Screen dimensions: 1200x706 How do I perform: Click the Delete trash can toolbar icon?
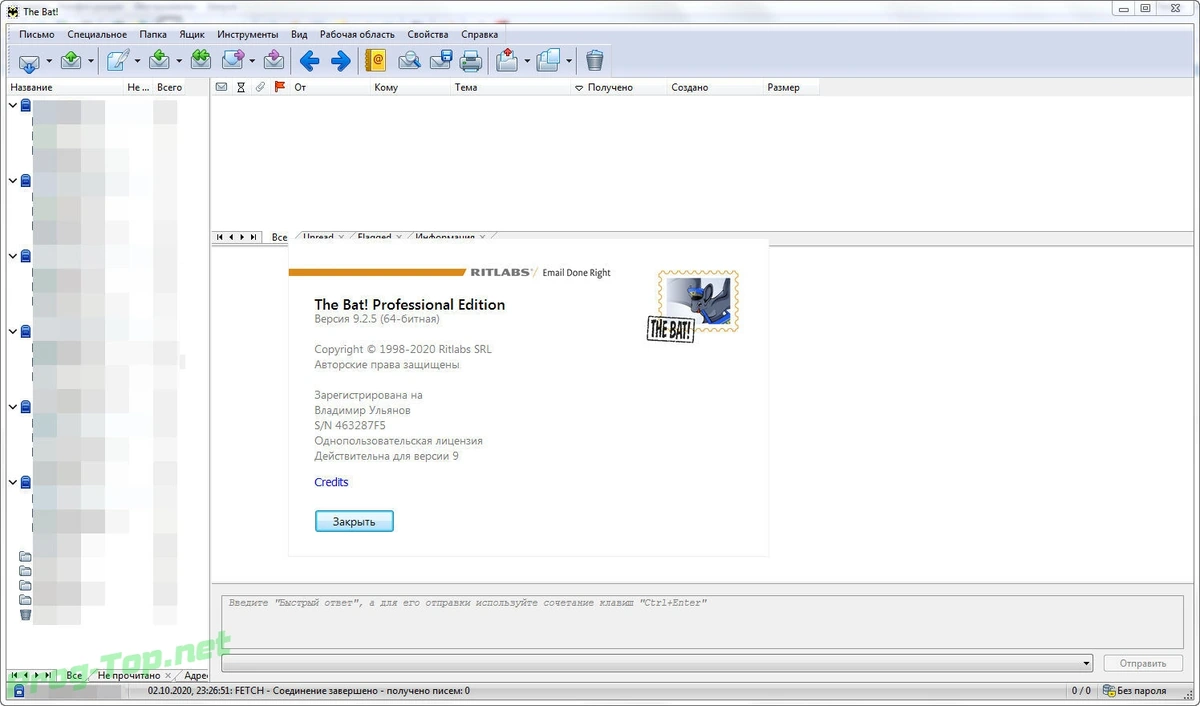coord(594,61)
